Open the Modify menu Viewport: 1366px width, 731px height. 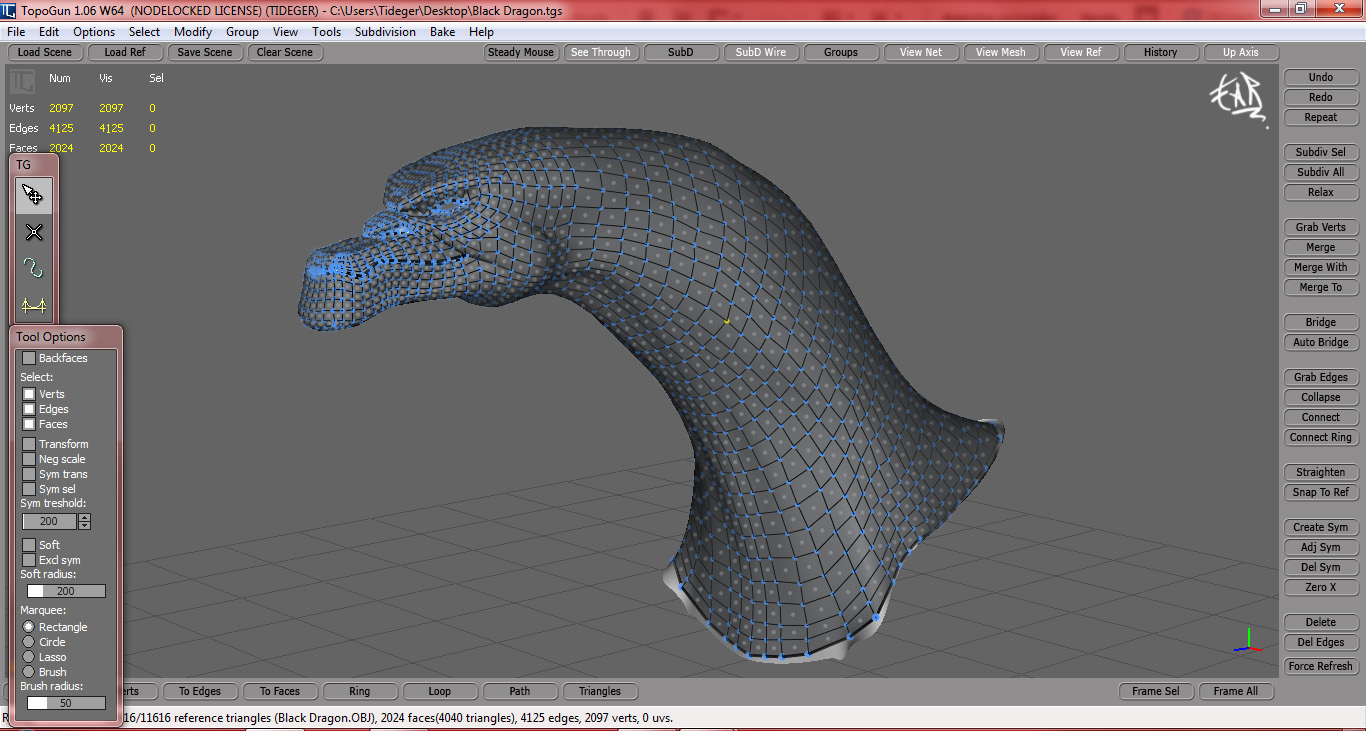click(x=193, y=32)
